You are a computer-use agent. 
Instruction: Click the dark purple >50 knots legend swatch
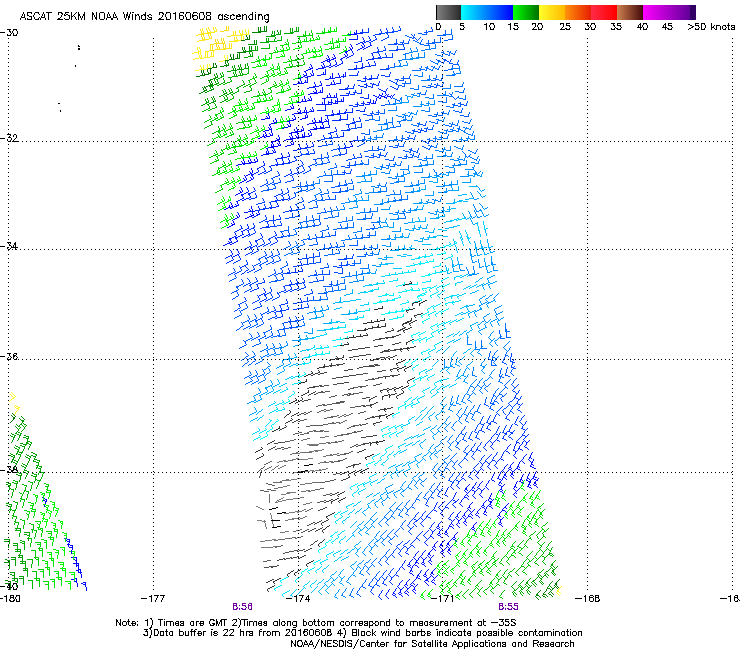coord(693,12)
